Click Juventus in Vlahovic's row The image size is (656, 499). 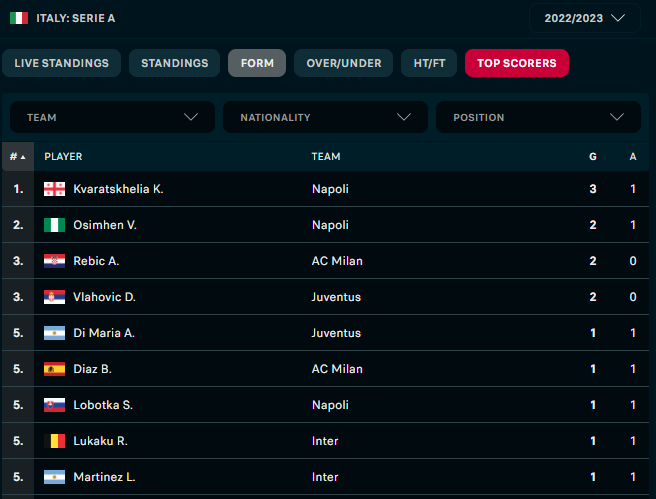[x=336, y=297]
